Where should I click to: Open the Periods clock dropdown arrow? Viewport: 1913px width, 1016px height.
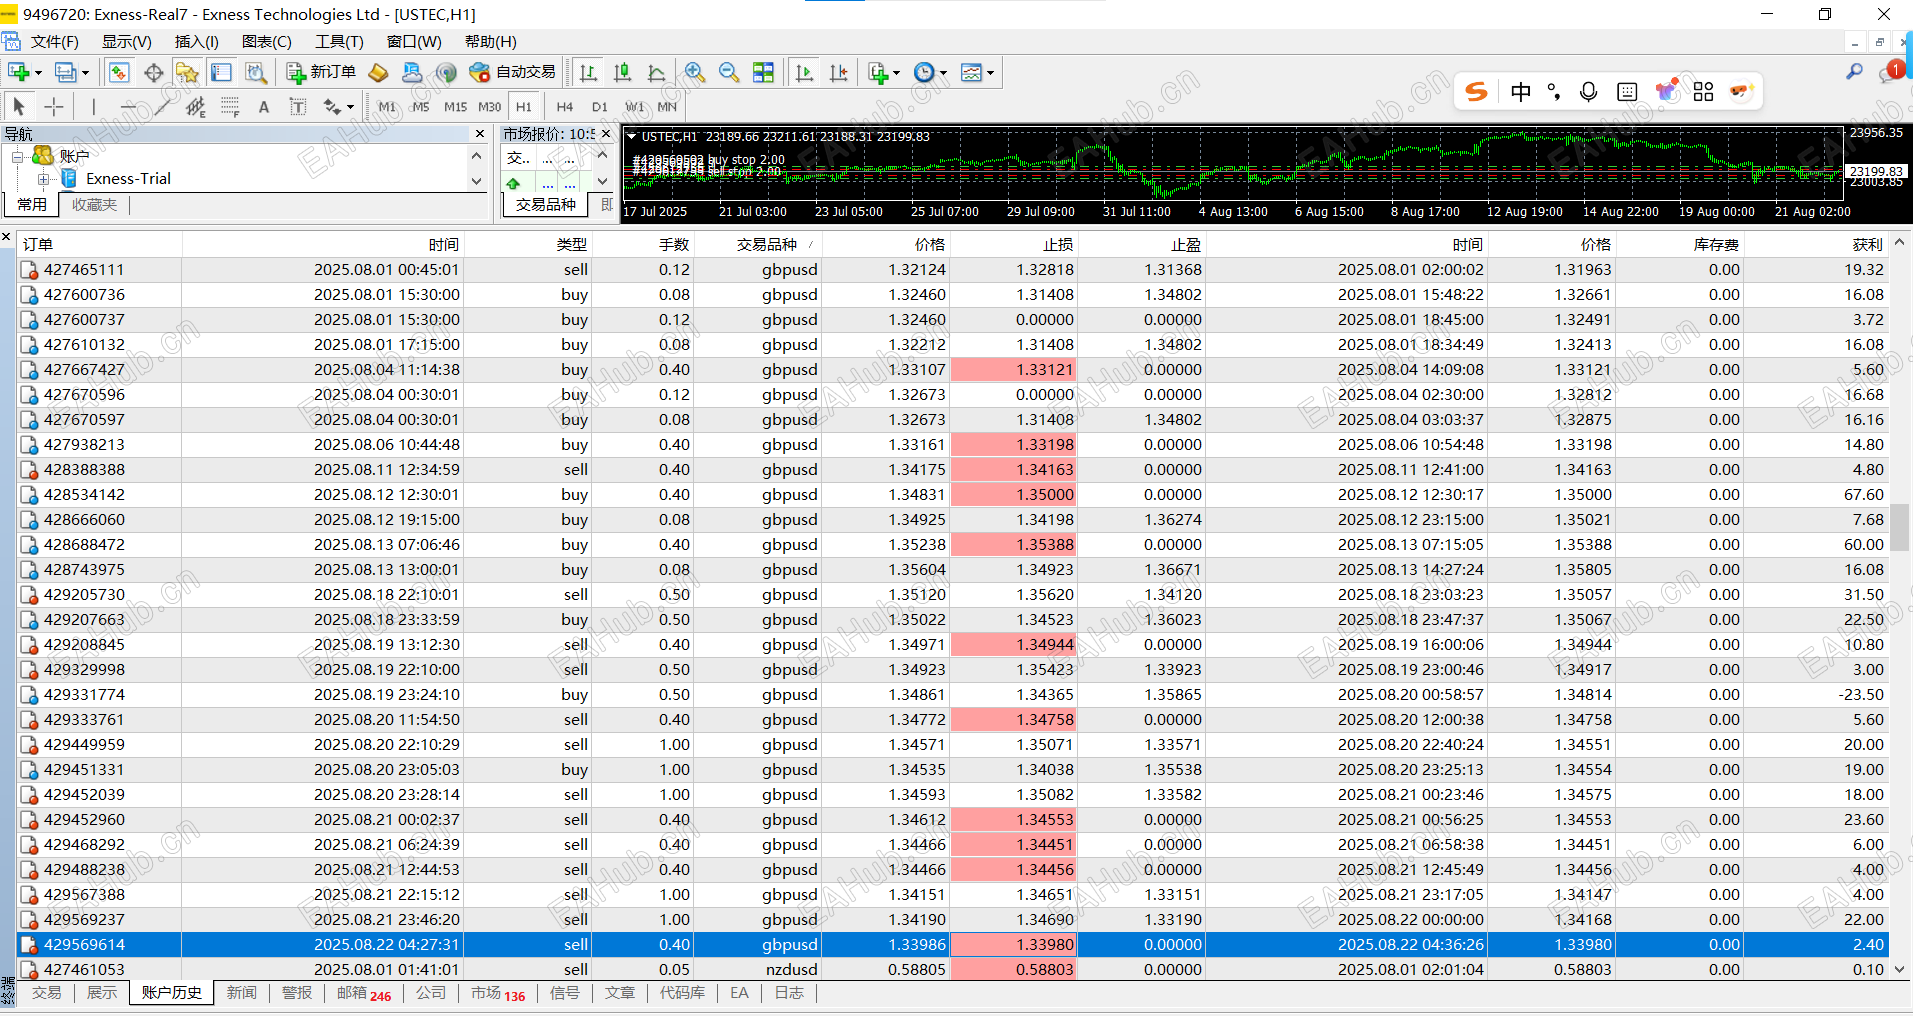click(943, 73)
